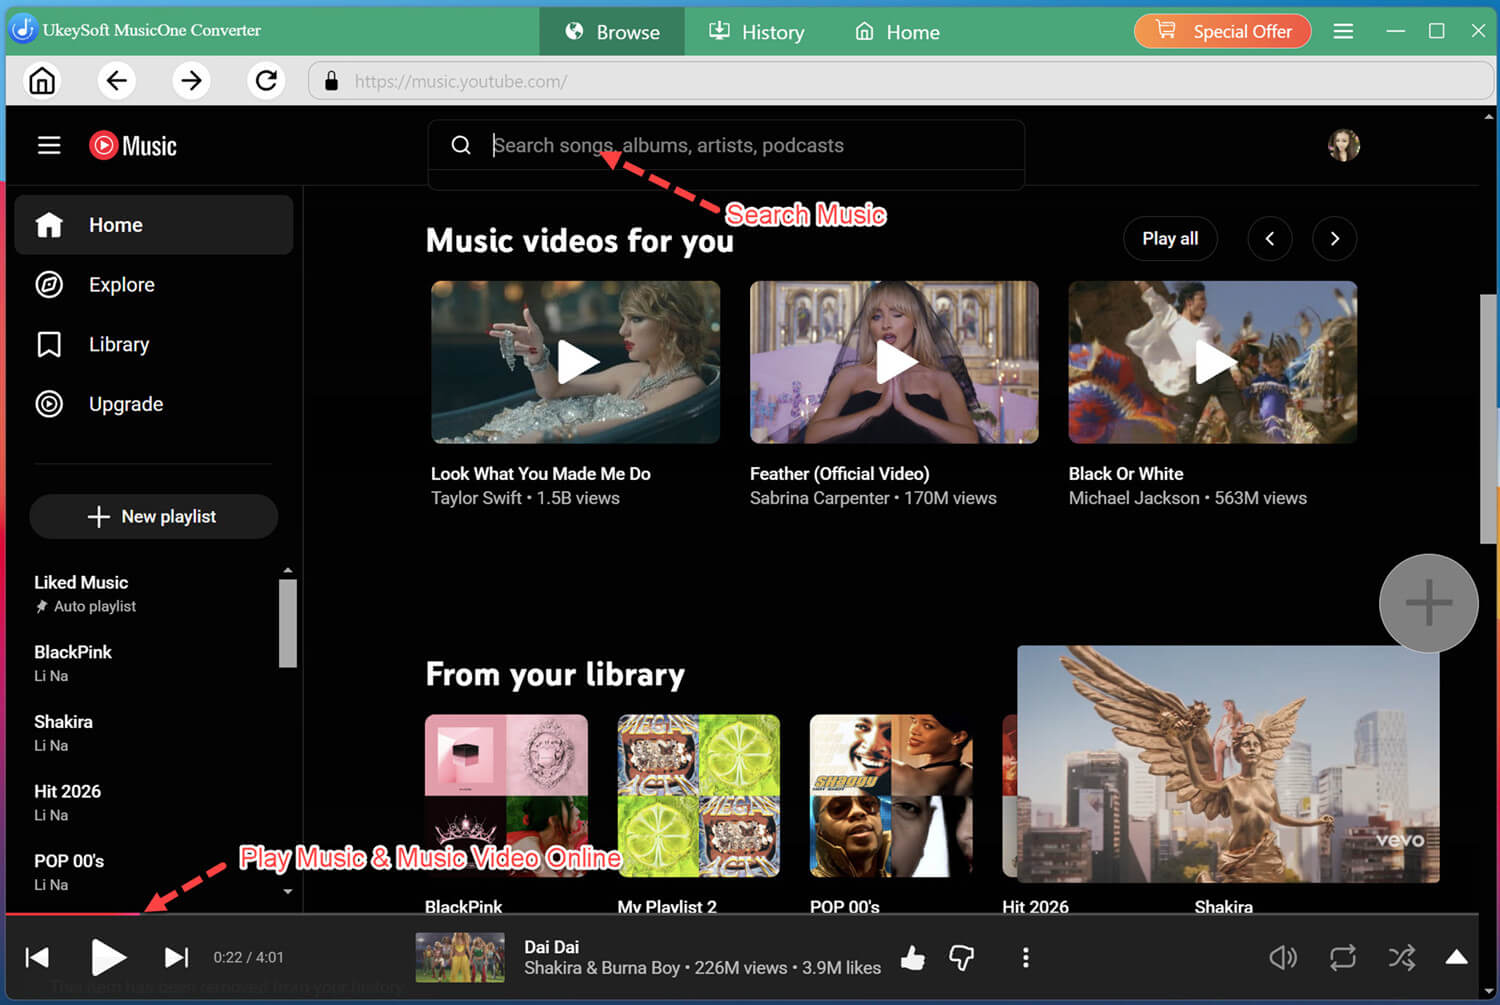Open Explore in the sidebar
Screen dimensions: 1500x1005
pos(154,285)
